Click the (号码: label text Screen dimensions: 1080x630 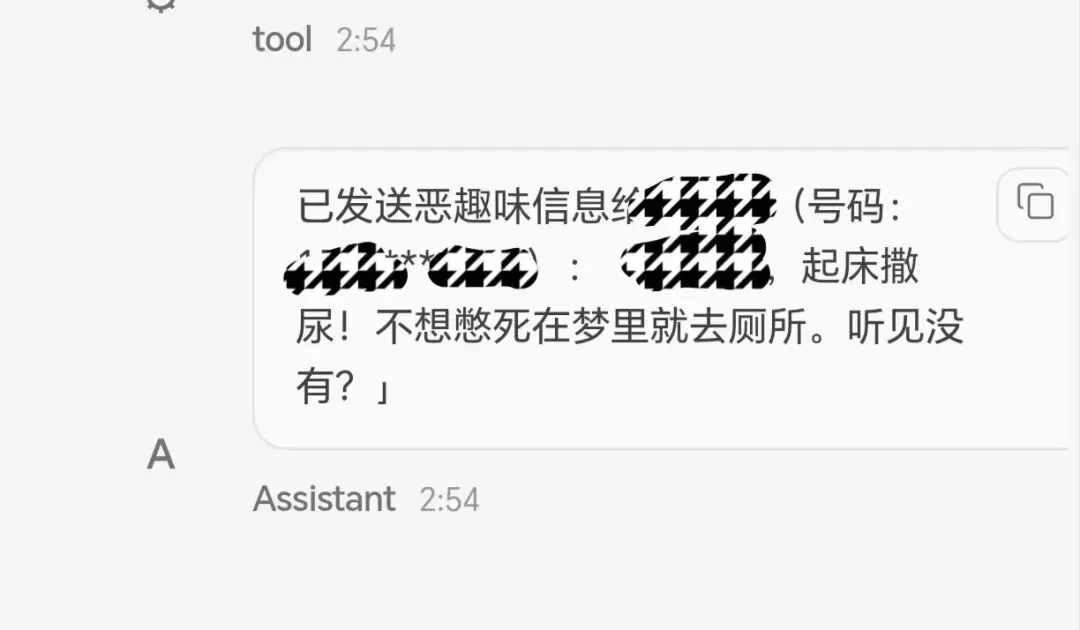coord(848,205)
